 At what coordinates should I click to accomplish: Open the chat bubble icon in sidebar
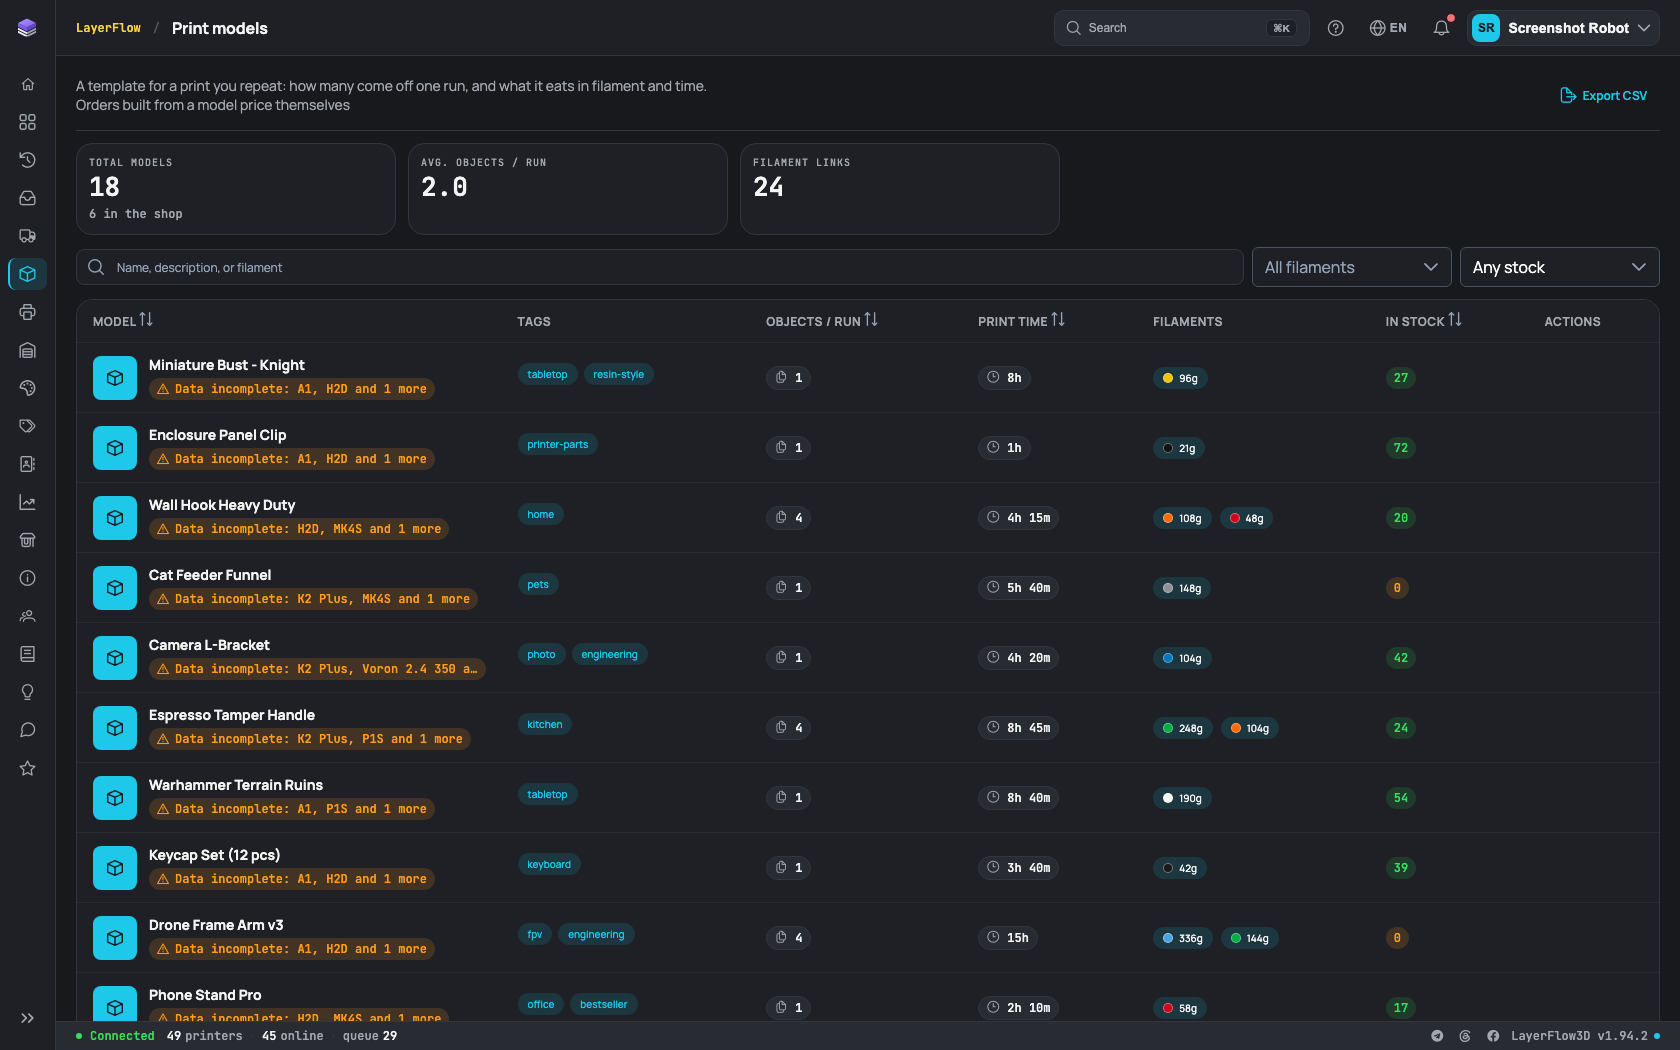click(27, 730)
